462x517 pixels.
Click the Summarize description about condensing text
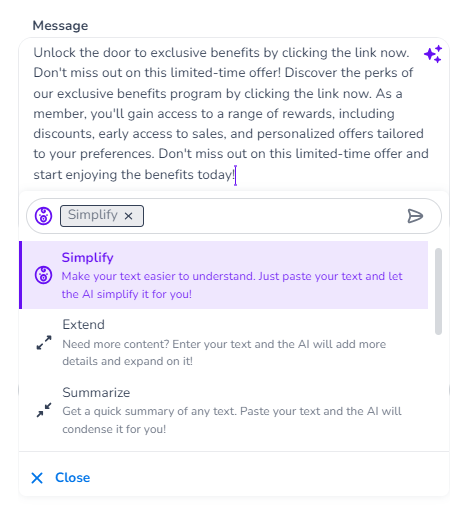point(232,420)
